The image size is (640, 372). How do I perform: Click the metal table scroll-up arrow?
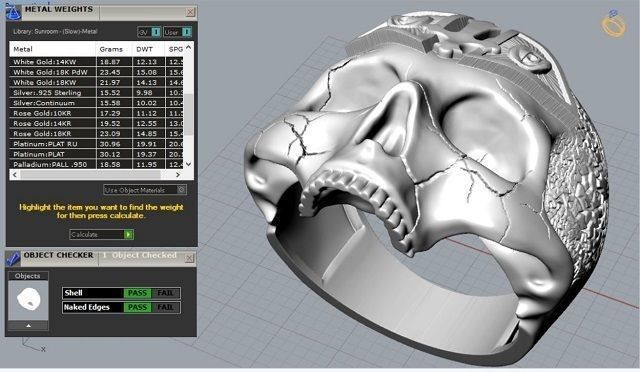tap(188, 47)
